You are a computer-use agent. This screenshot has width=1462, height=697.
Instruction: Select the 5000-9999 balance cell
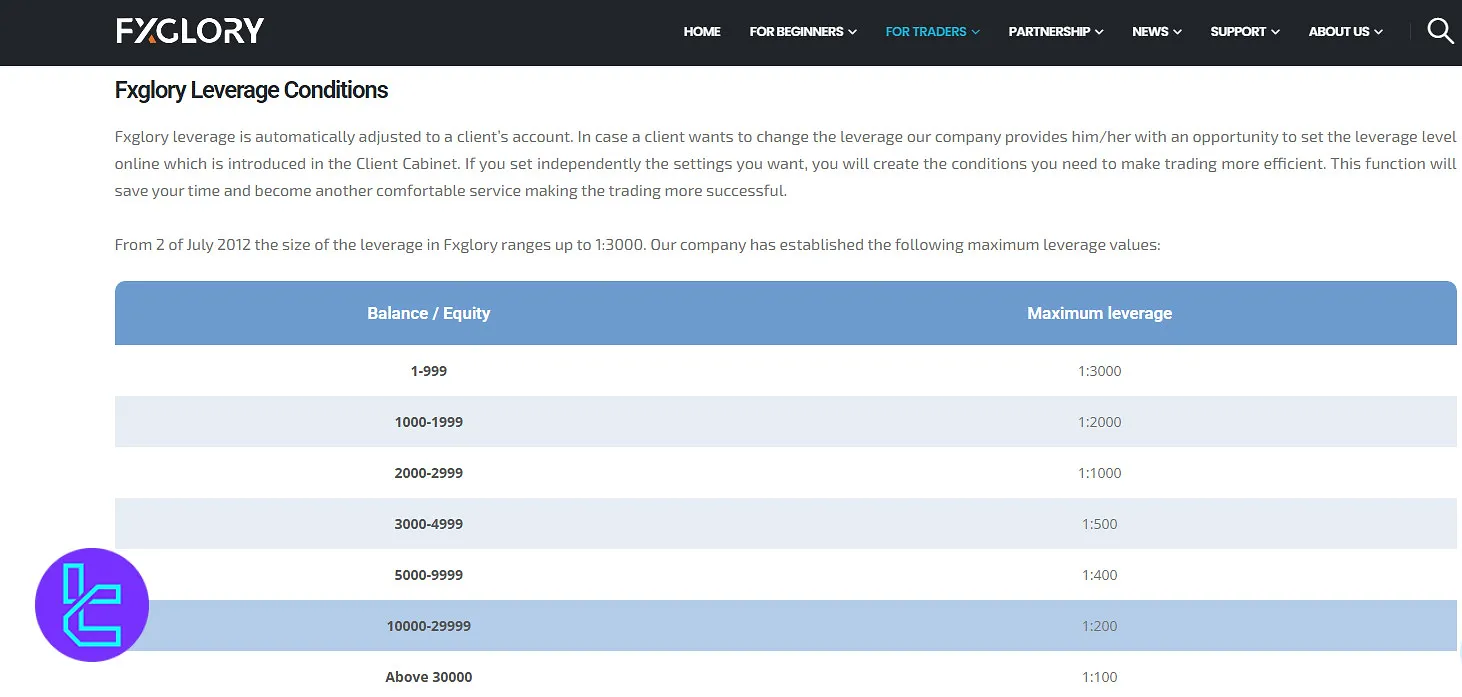[428, 575]
